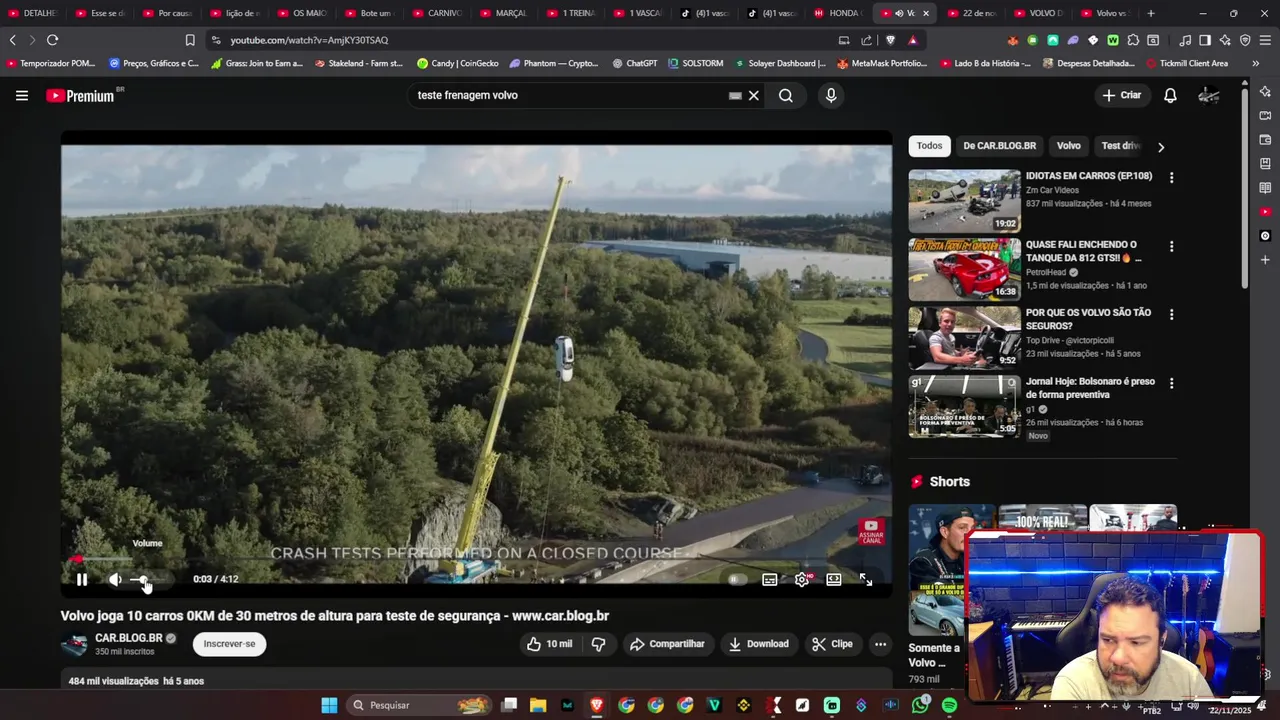This screenshot has width=1280, height=720.
Task: Toggle browser sidebar panel icon
Action: tap(1205, 40)
